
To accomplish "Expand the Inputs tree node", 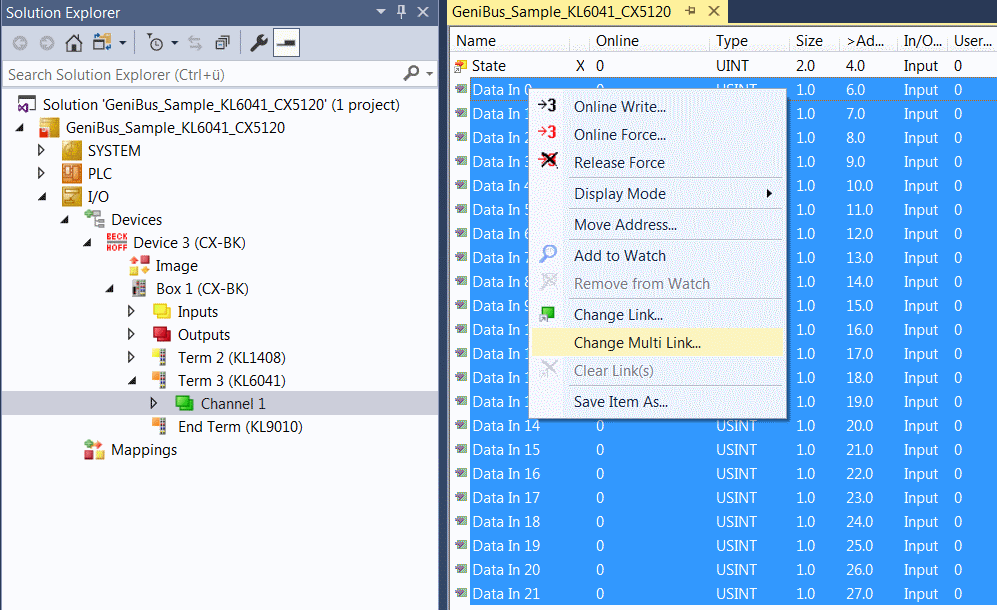I will click(132, 311).
